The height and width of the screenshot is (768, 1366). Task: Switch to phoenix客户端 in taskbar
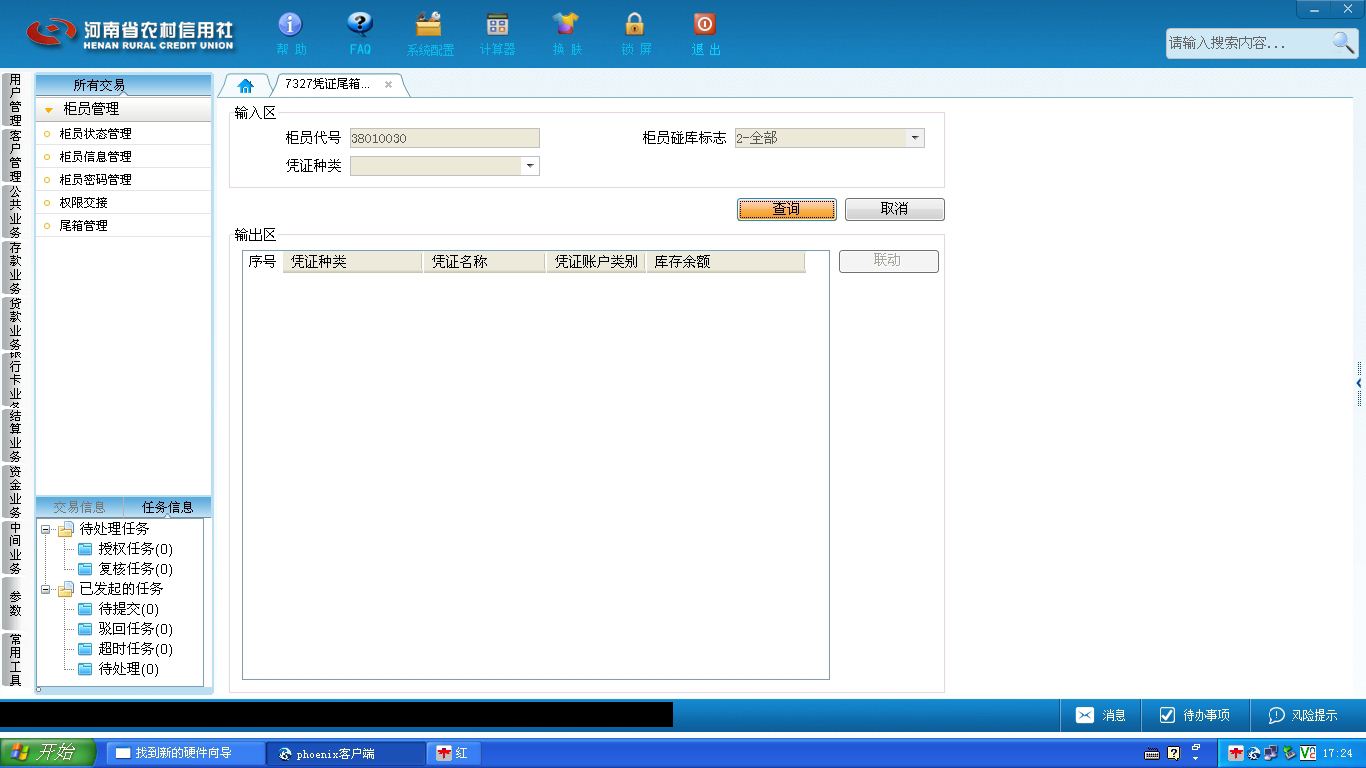(345, 753)
